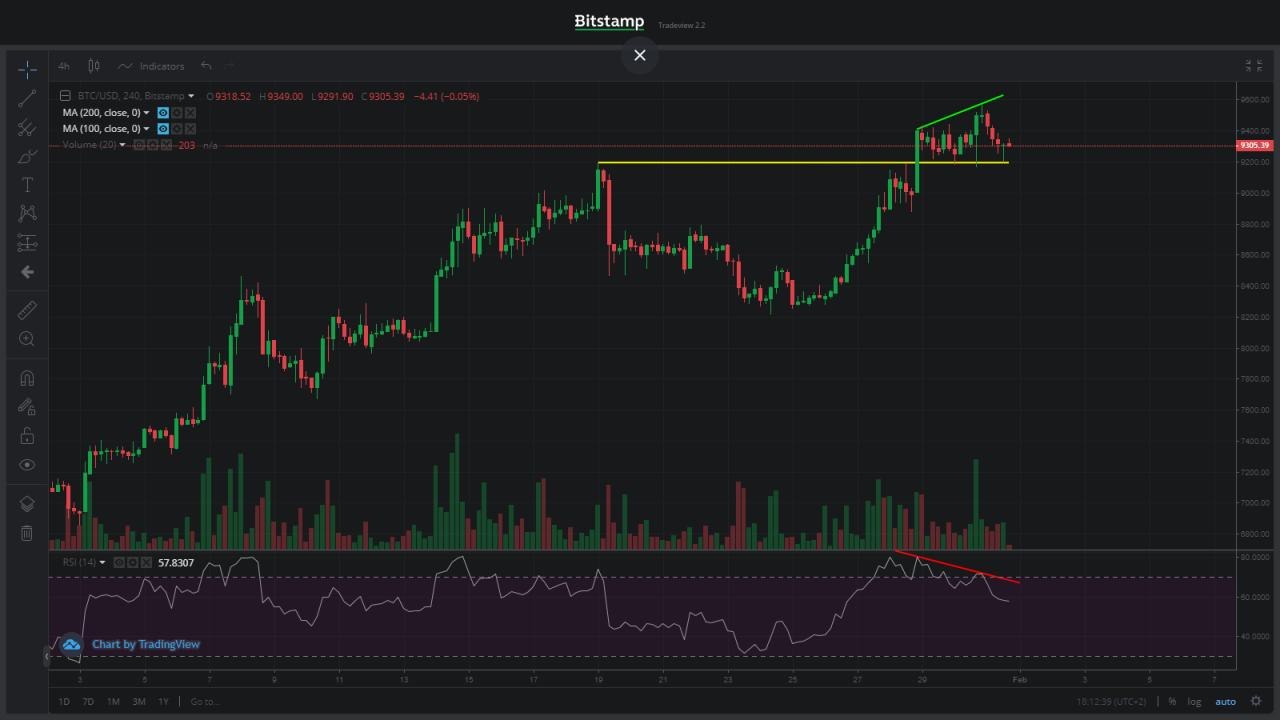The image size is (1280, 720).
Task: Expand the Volume (20) dropdown
Action: click(x=122, y=145)
